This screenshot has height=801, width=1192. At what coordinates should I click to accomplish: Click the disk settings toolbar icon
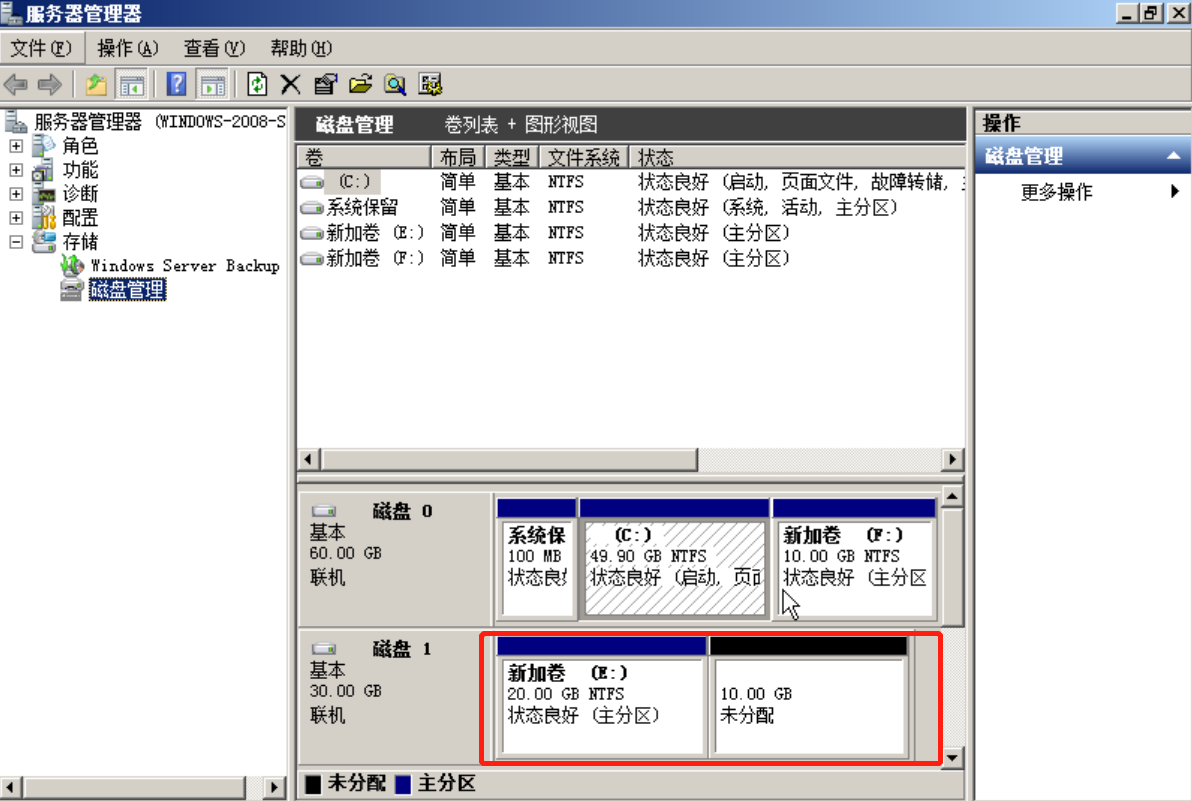430,84
